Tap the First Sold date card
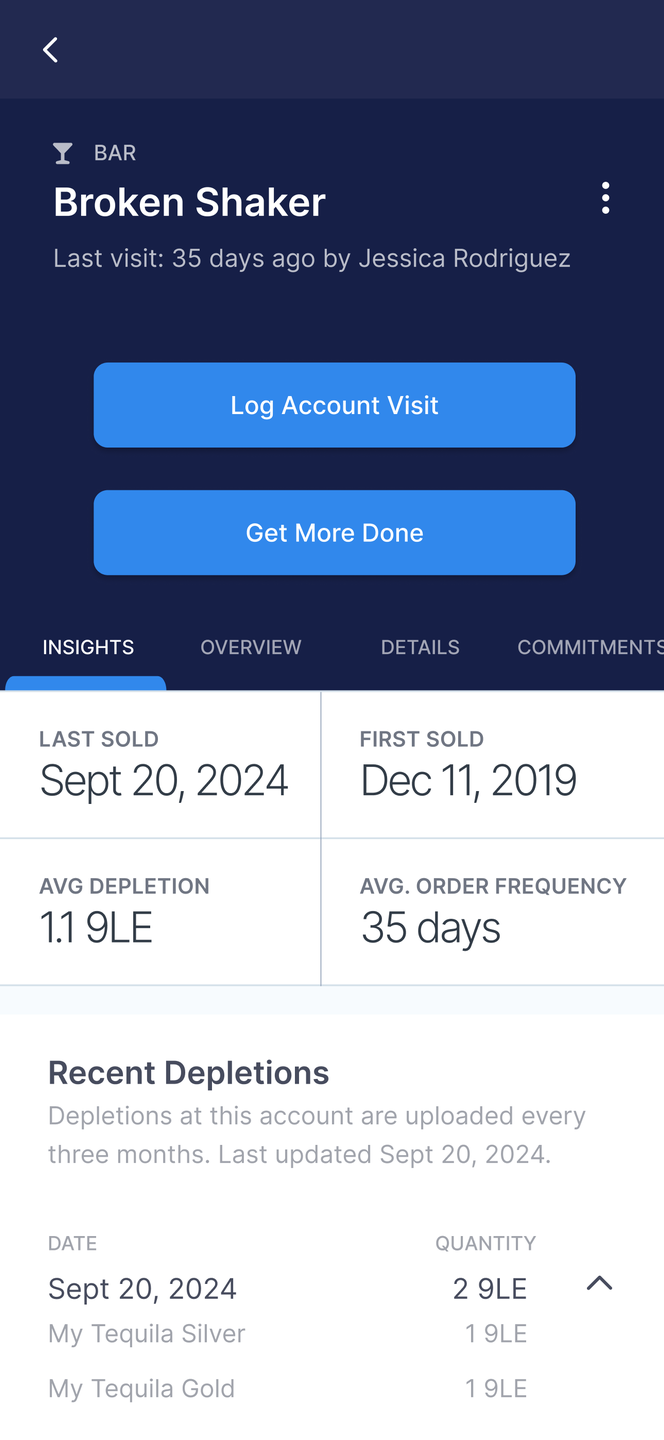Viewport: 664px width, 1440px height. click(492, 765)
